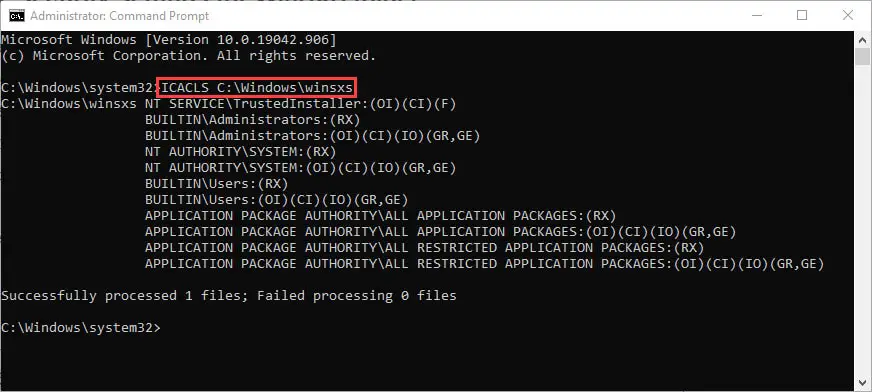Click the Administrator: Command Prompt title text

click(x=120, y=16)
